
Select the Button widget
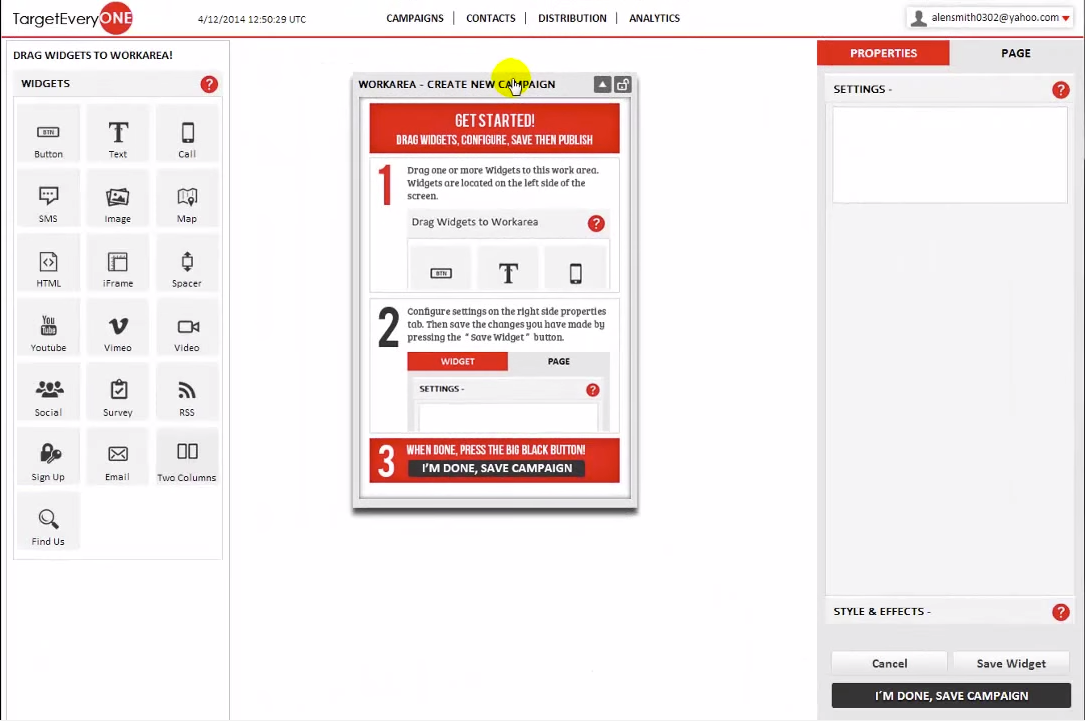(x=48, y=136)
